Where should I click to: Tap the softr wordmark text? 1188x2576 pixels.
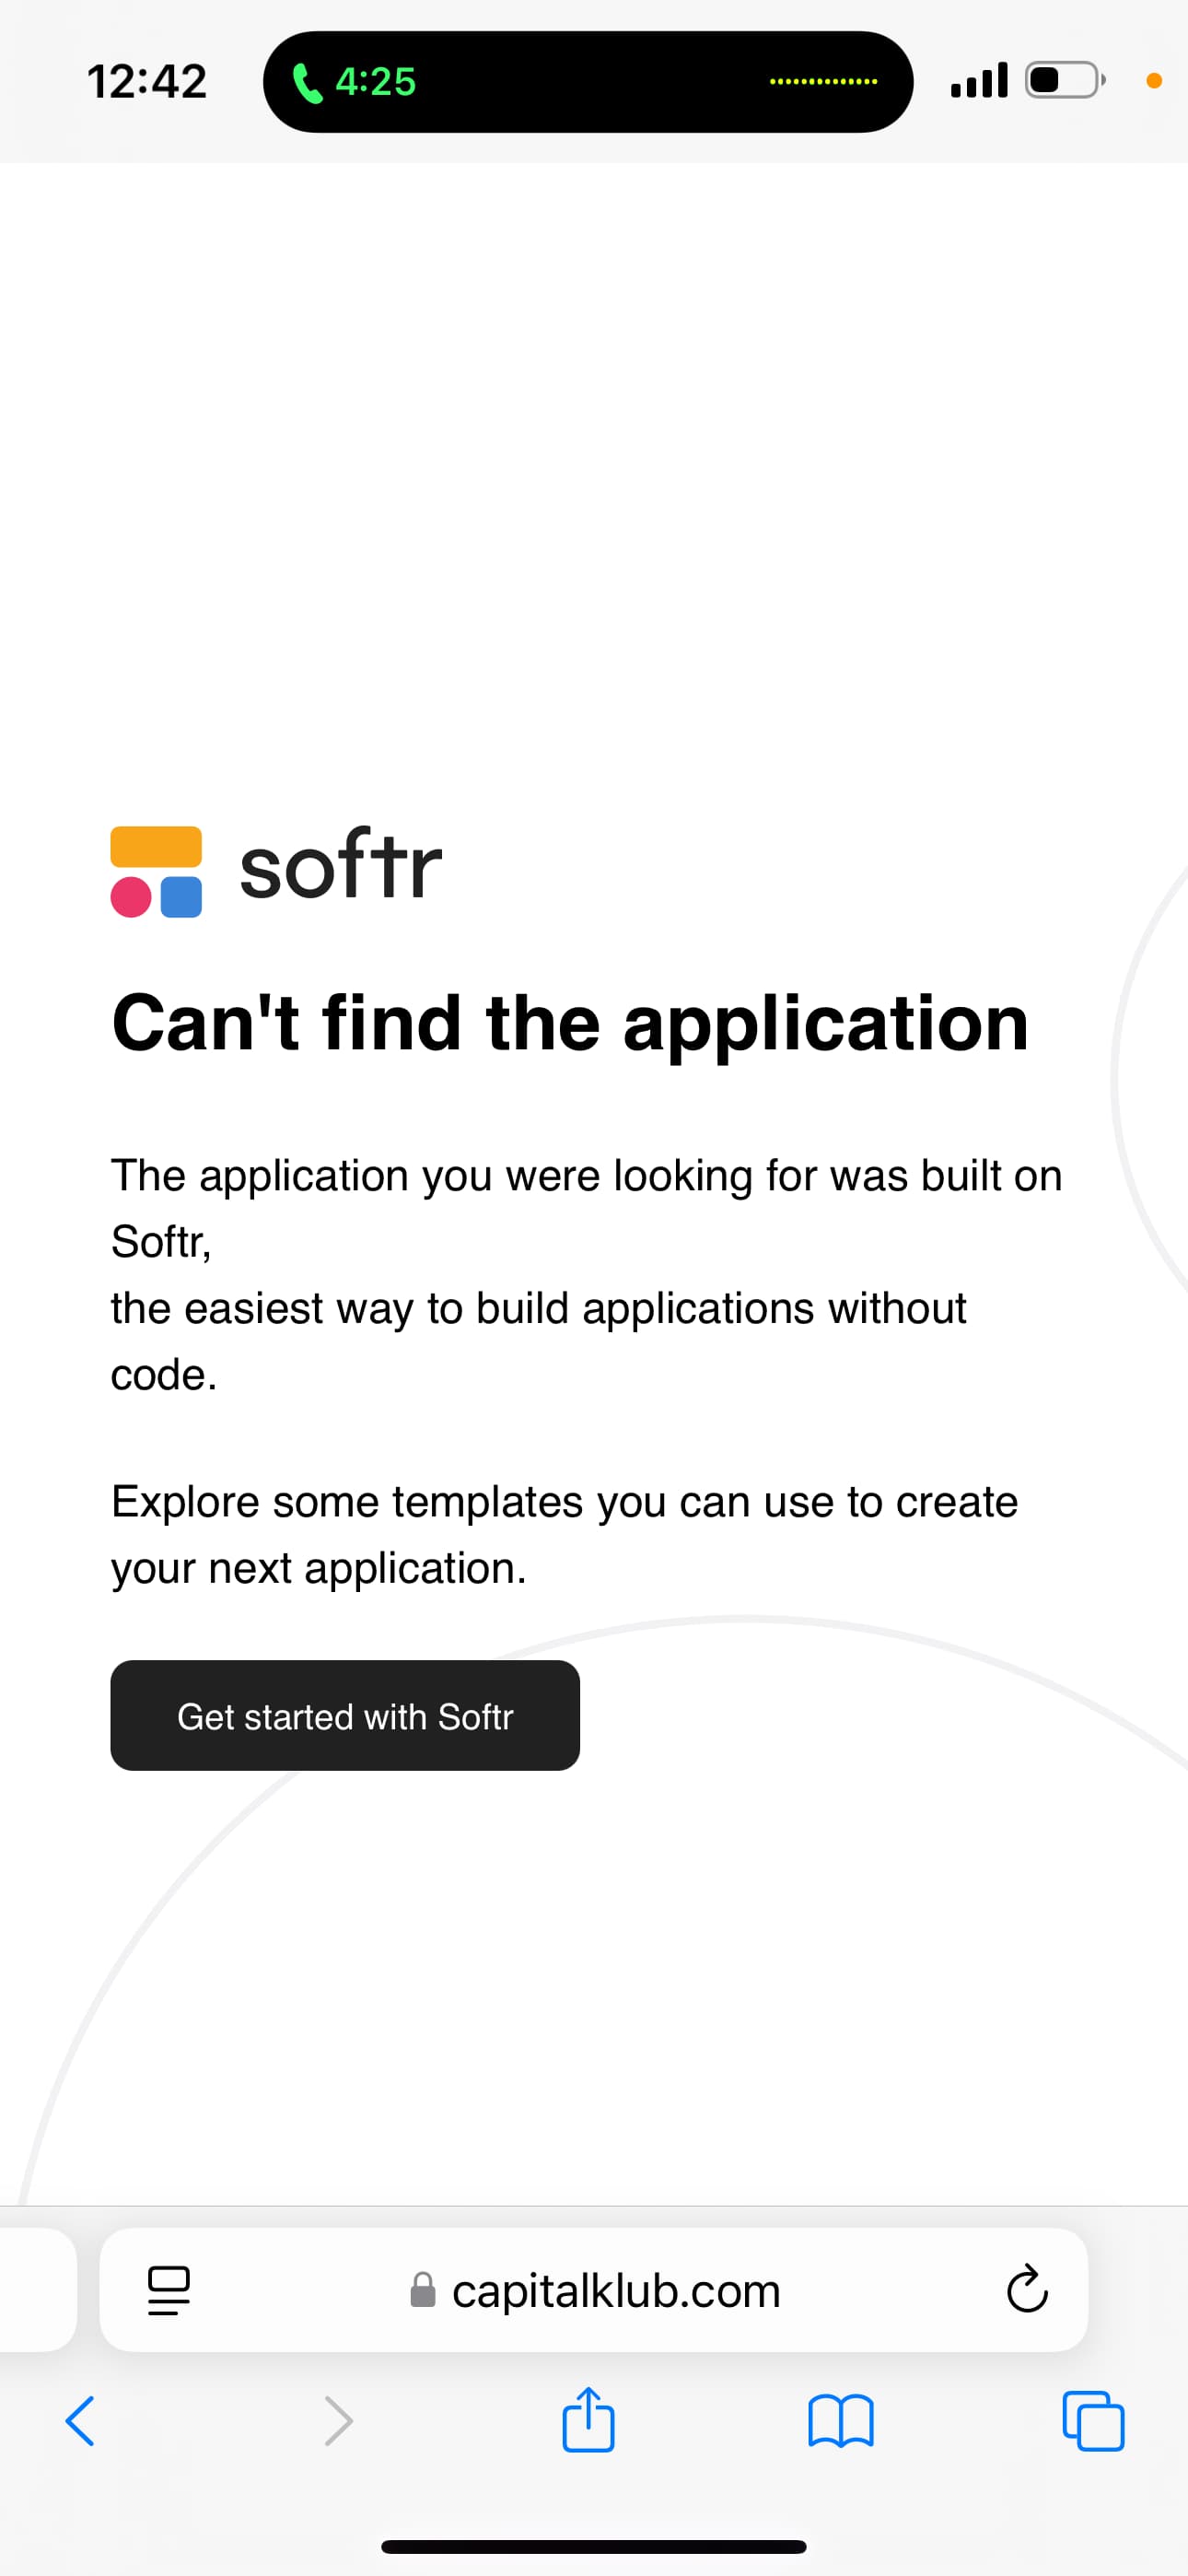pos(341,865)
